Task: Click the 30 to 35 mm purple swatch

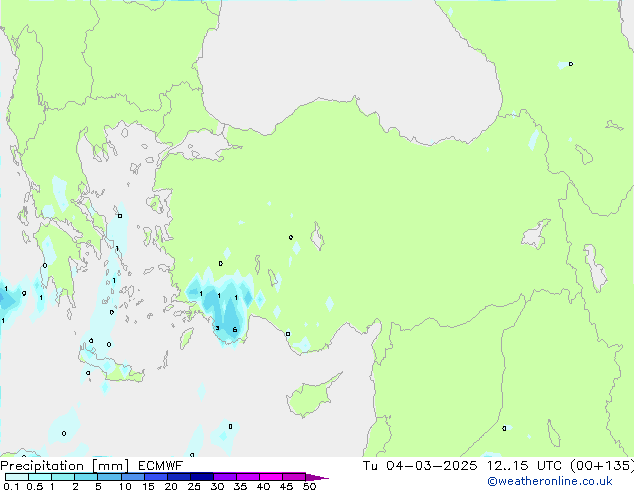Action: coord(225,477)
